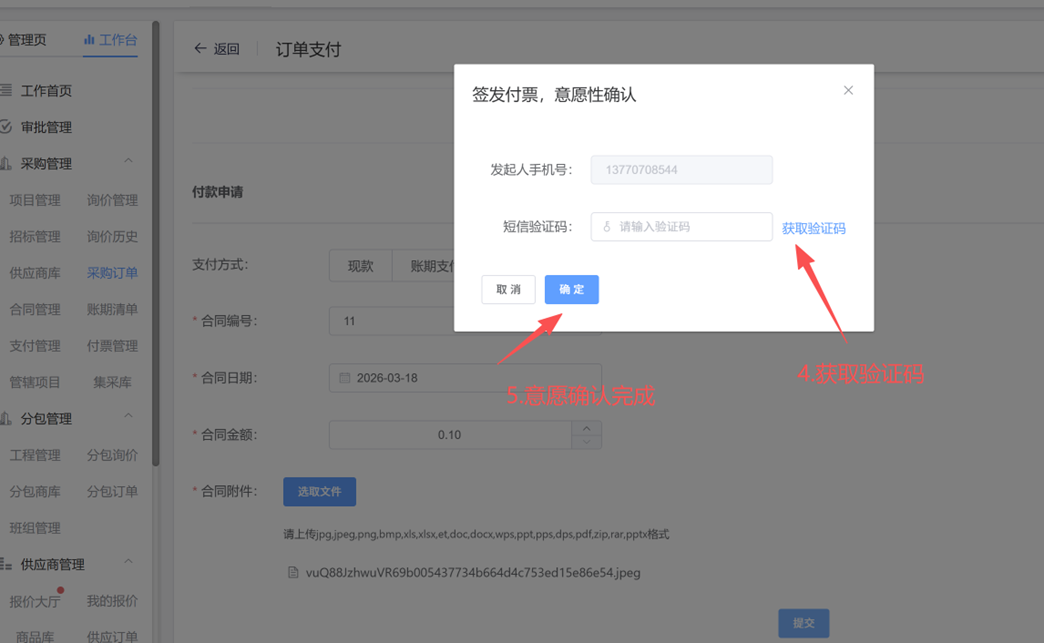Select 现款 payment method
Viewport: 1044px width, 643px height.
point(360,266)
